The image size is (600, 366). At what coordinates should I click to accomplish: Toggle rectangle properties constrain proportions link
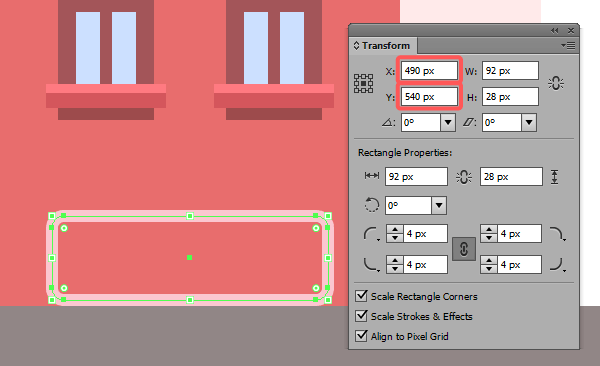click(463, 177)
